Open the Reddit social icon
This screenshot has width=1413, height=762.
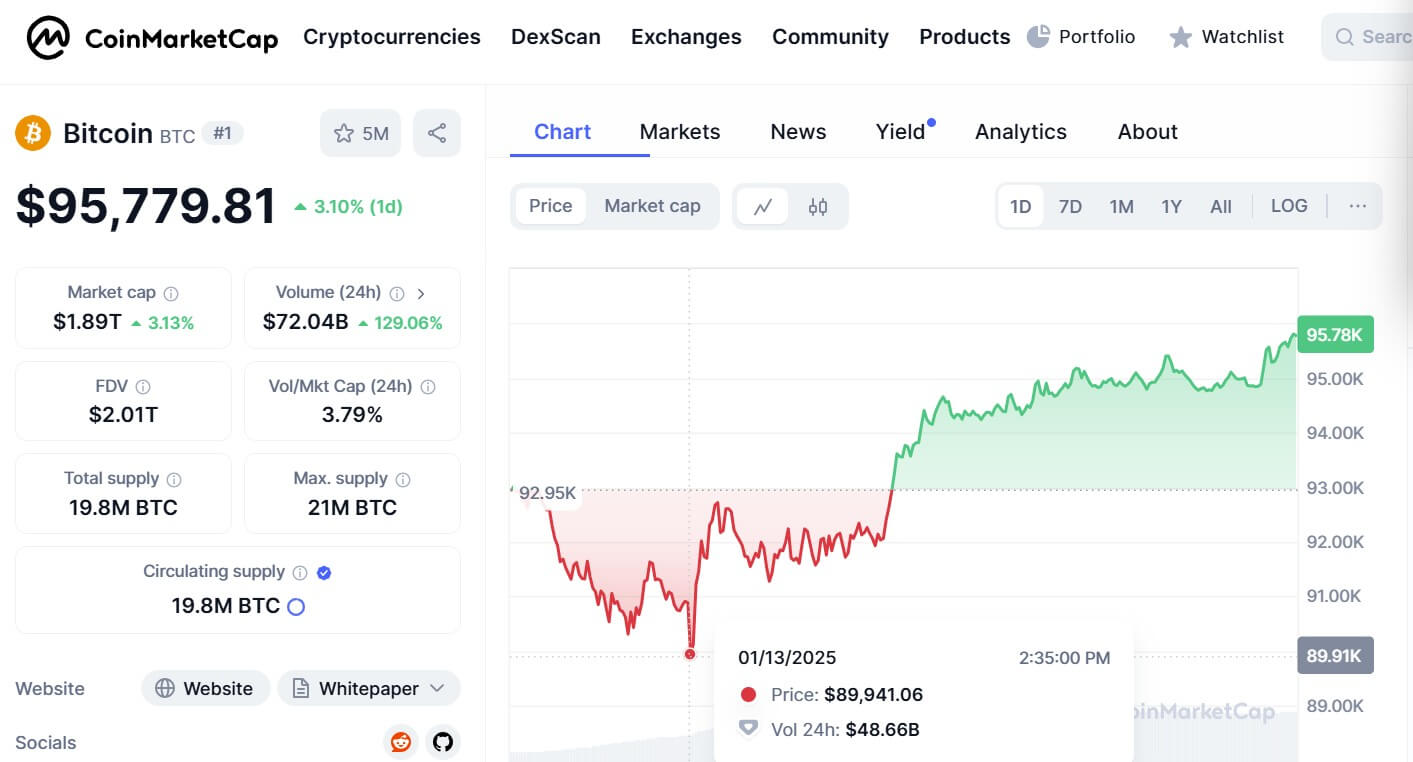401,742
